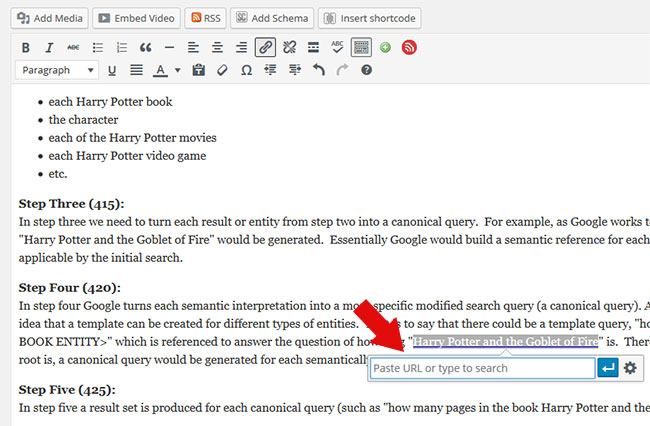650x426 pixels.
Task: Click bullet 'the character'
Action: tap(83, 120)
